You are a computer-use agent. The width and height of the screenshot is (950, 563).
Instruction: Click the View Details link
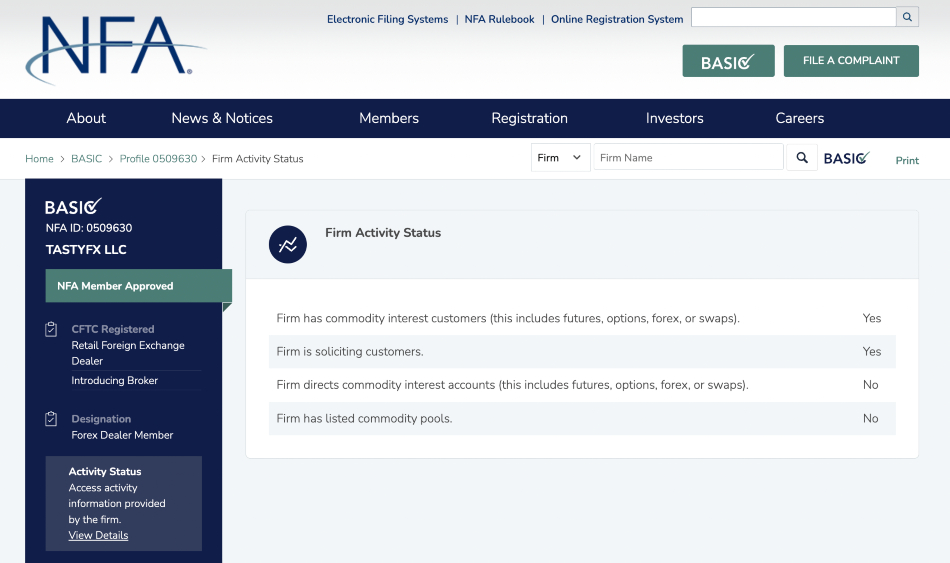[x=98, y=535]
